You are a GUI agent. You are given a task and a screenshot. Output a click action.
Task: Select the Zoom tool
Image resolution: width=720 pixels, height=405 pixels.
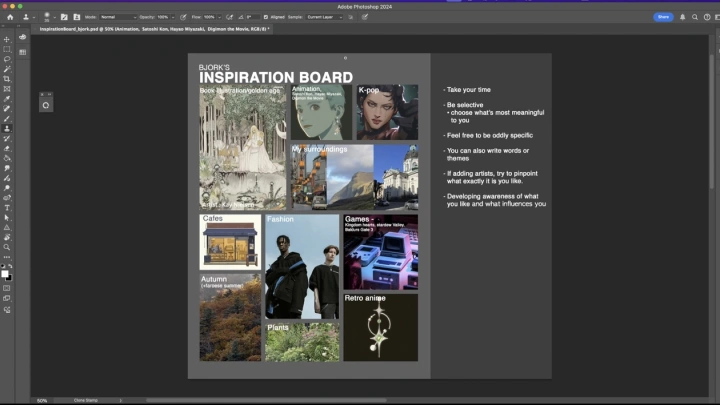[x=6, y=248]
